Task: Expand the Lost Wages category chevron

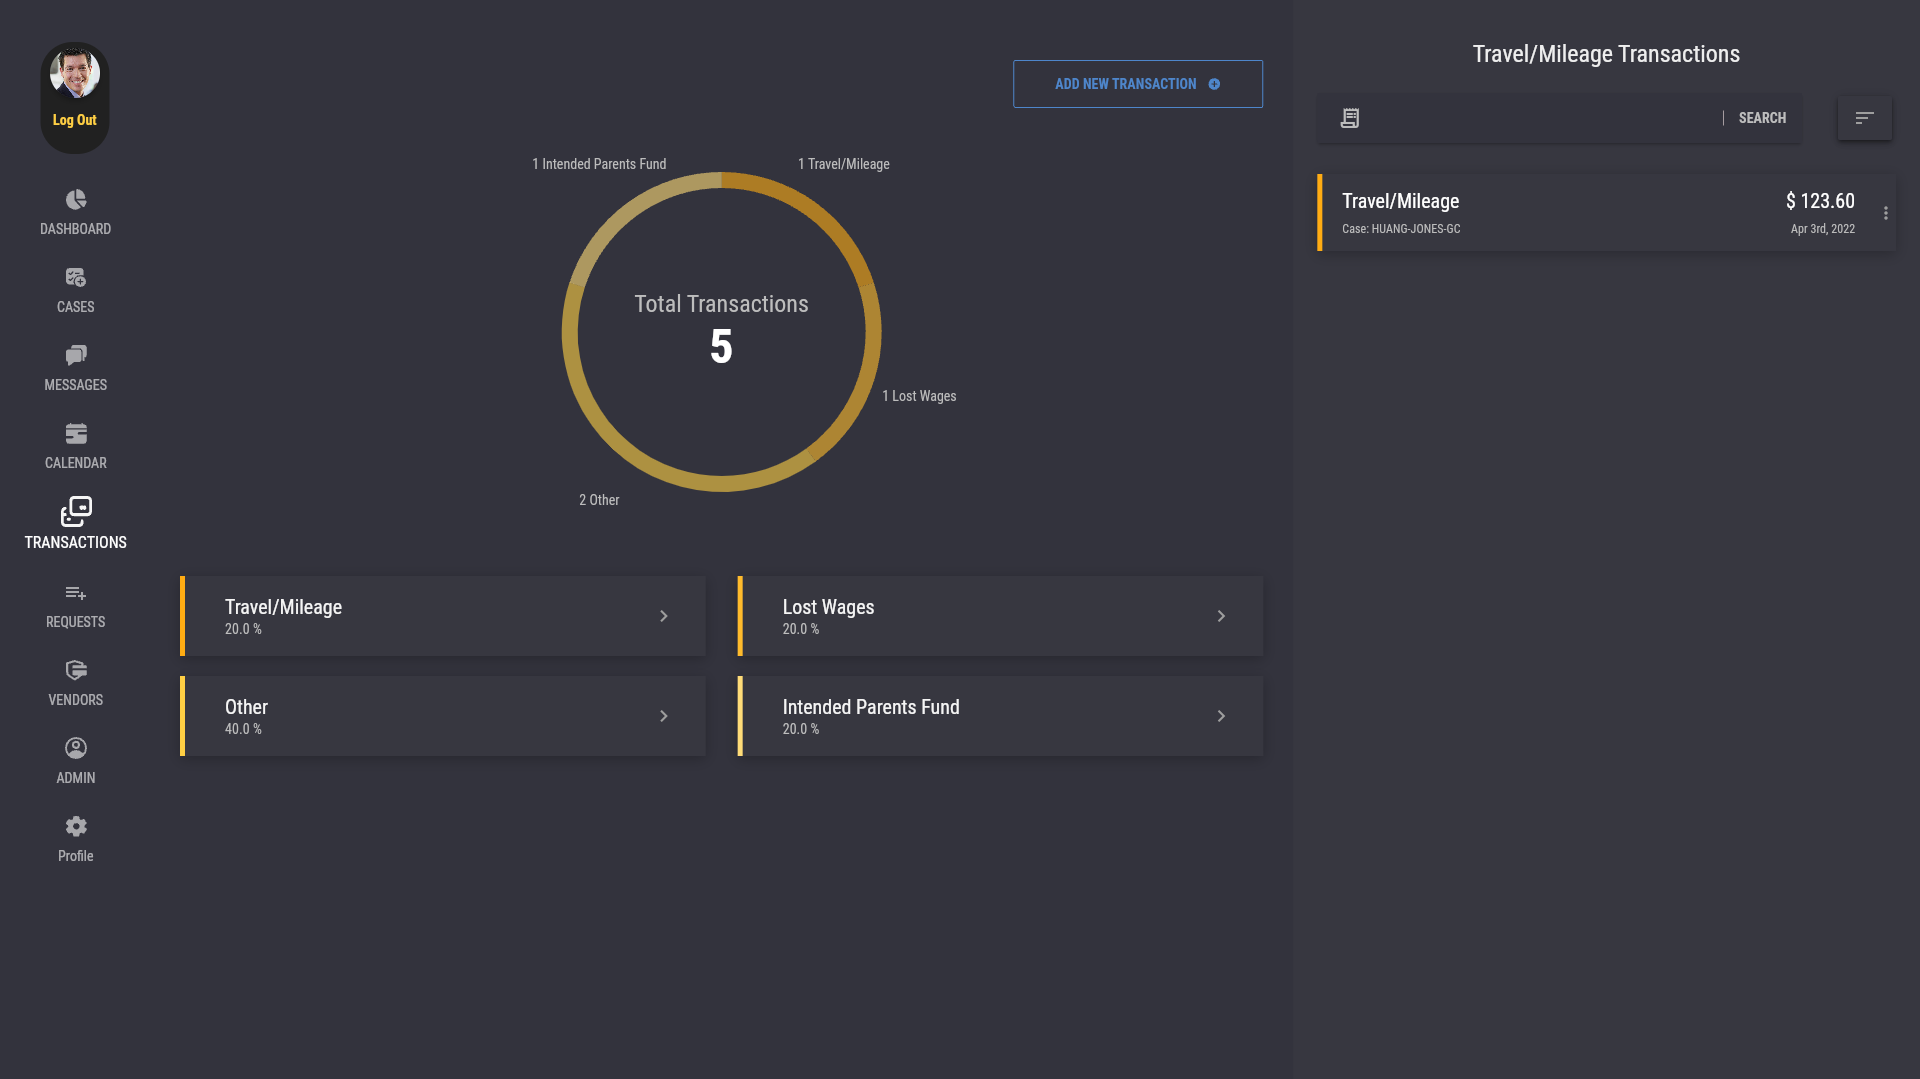Action: coord(1221,616)
